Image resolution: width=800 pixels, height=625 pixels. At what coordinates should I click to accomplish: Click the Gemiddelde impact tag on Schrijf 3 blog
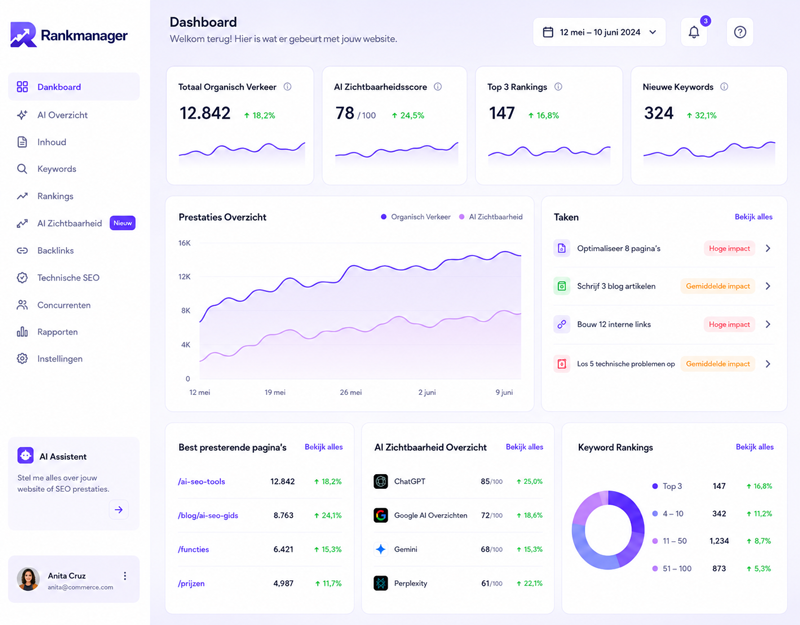click(x=718, y=286)
